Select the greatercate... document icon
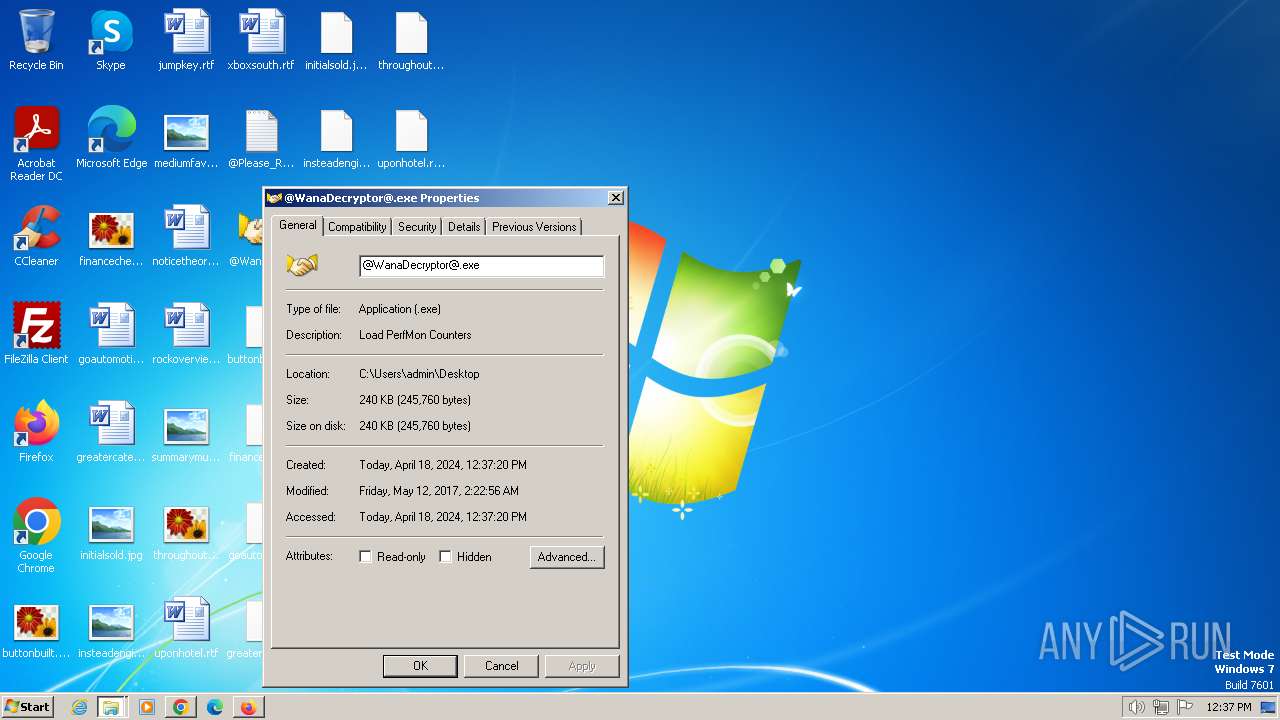This screenshot has height=720, width=1280. click(111, 432)
